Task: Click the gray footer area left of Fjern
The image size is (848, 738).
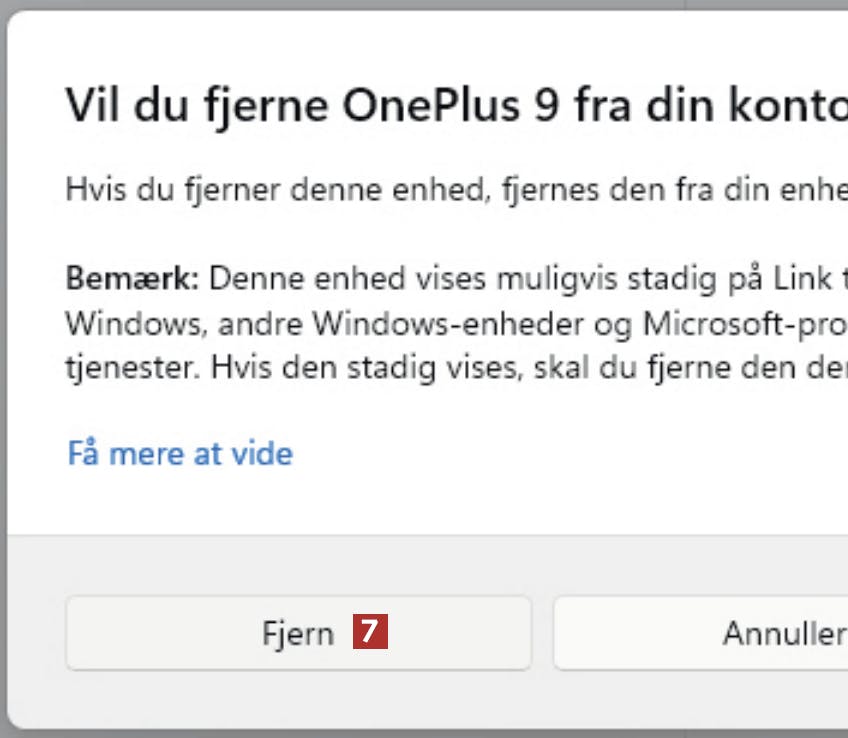Action: [x=36, y=632]
